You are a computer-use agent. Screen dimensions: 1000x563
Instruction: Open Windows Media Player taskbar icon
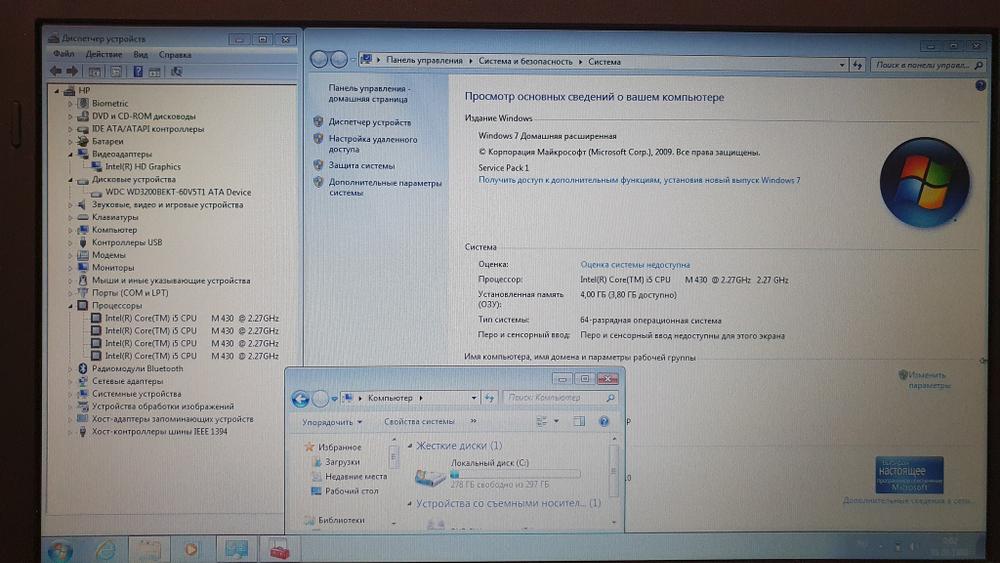pos(191,550)
